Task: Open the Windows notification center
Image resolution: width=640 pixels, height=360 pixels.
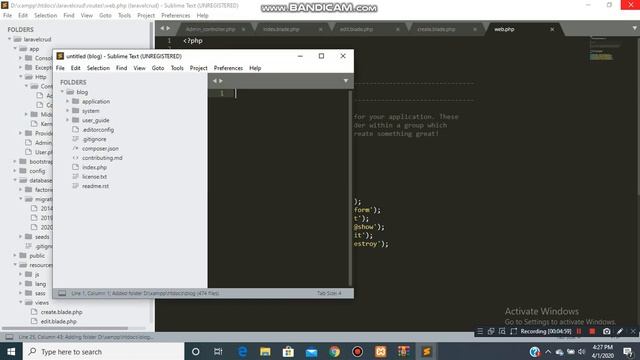Action: [628, 351]
